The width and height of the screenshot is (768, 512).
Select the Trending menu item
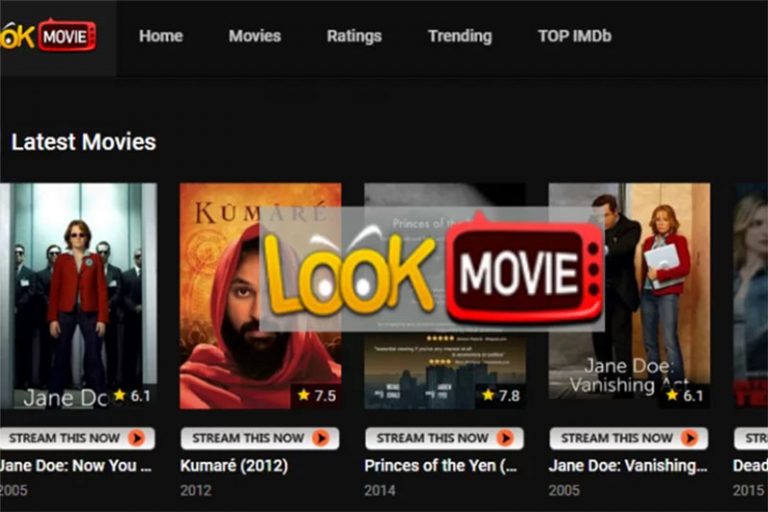point(459,36)
